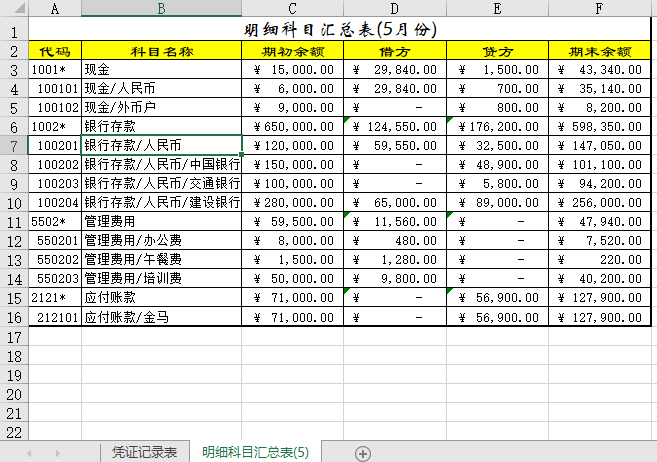This screenshot has width=657, height=462.
Task: Click the select-all corner of the grid
Action: click(14, 9)
